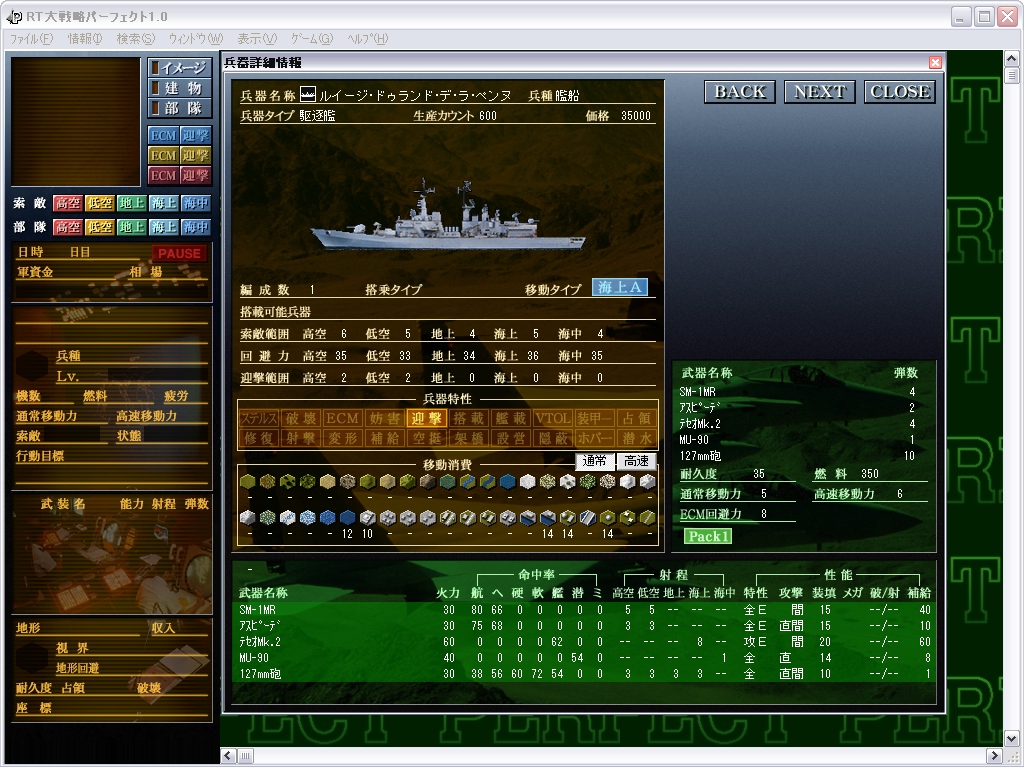Toggle 索敵 高空 high-altitude search filter
This screenshot has width=1024, height=768.
pos(68,203)
